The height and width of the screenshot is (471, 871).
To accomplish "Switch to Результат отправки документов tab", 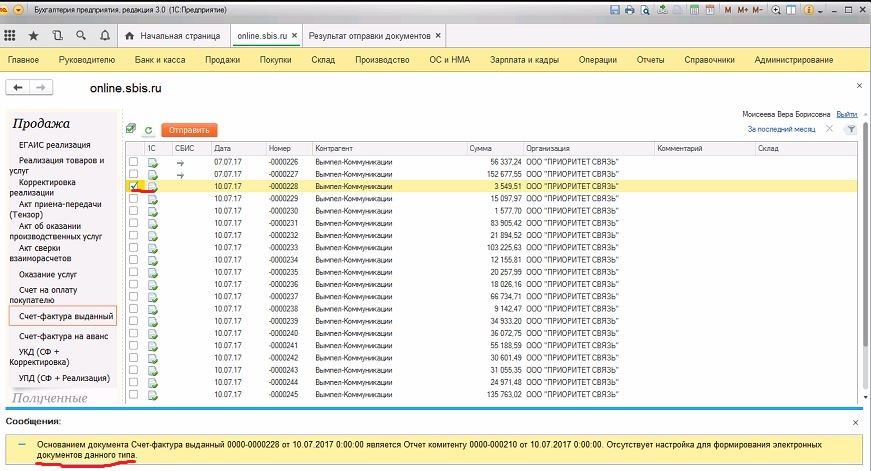I will [369, 36].
